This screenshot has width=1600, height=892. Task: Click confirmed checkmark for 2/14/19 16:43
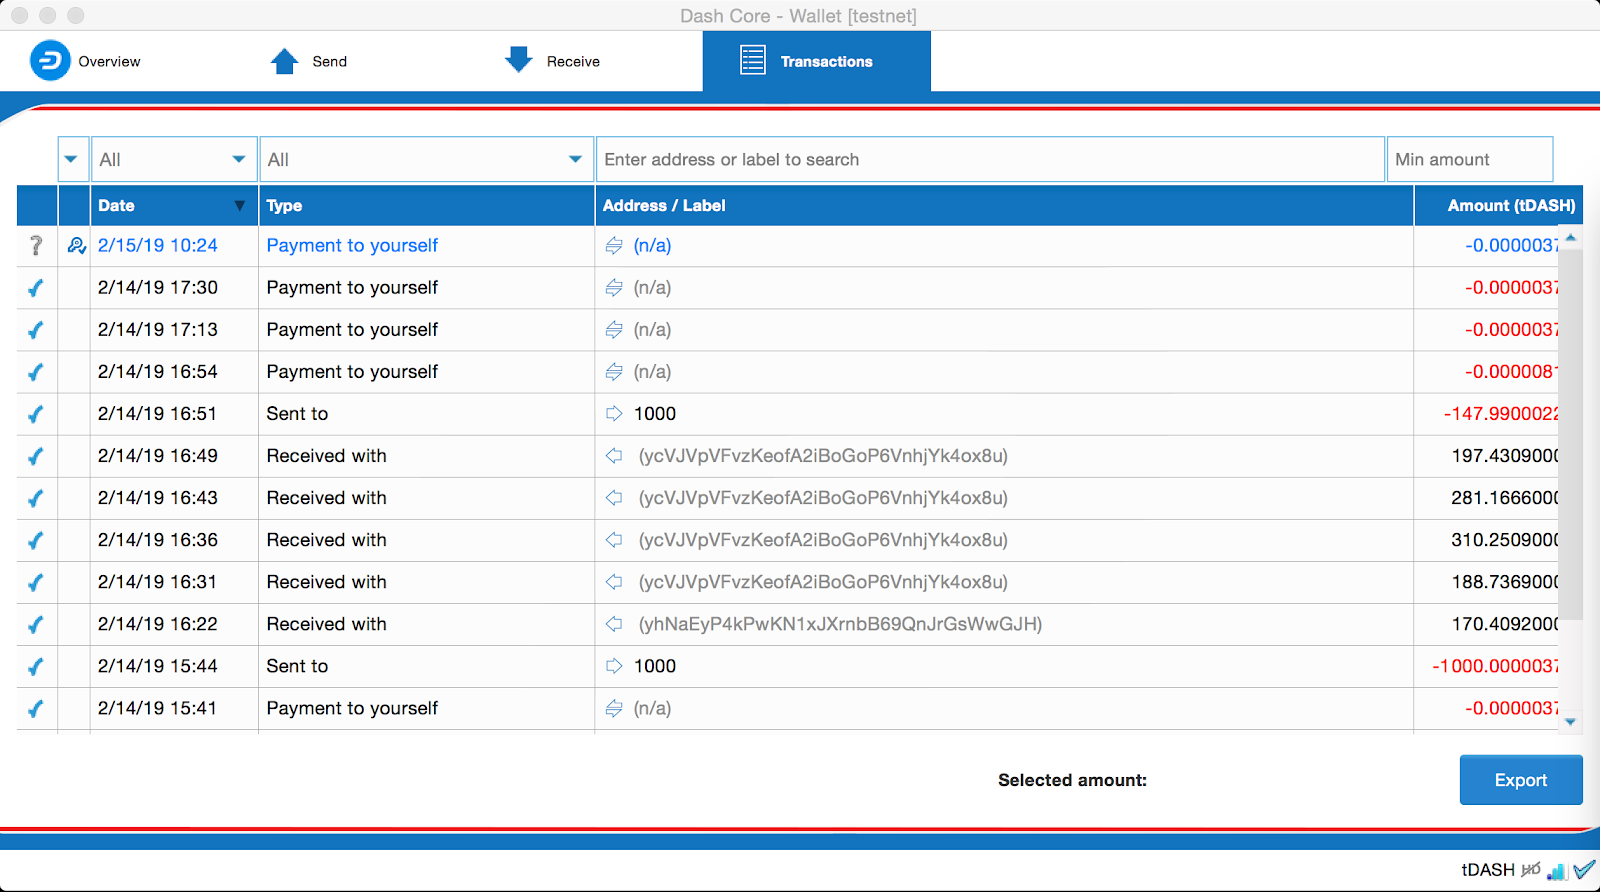[36, 498]
